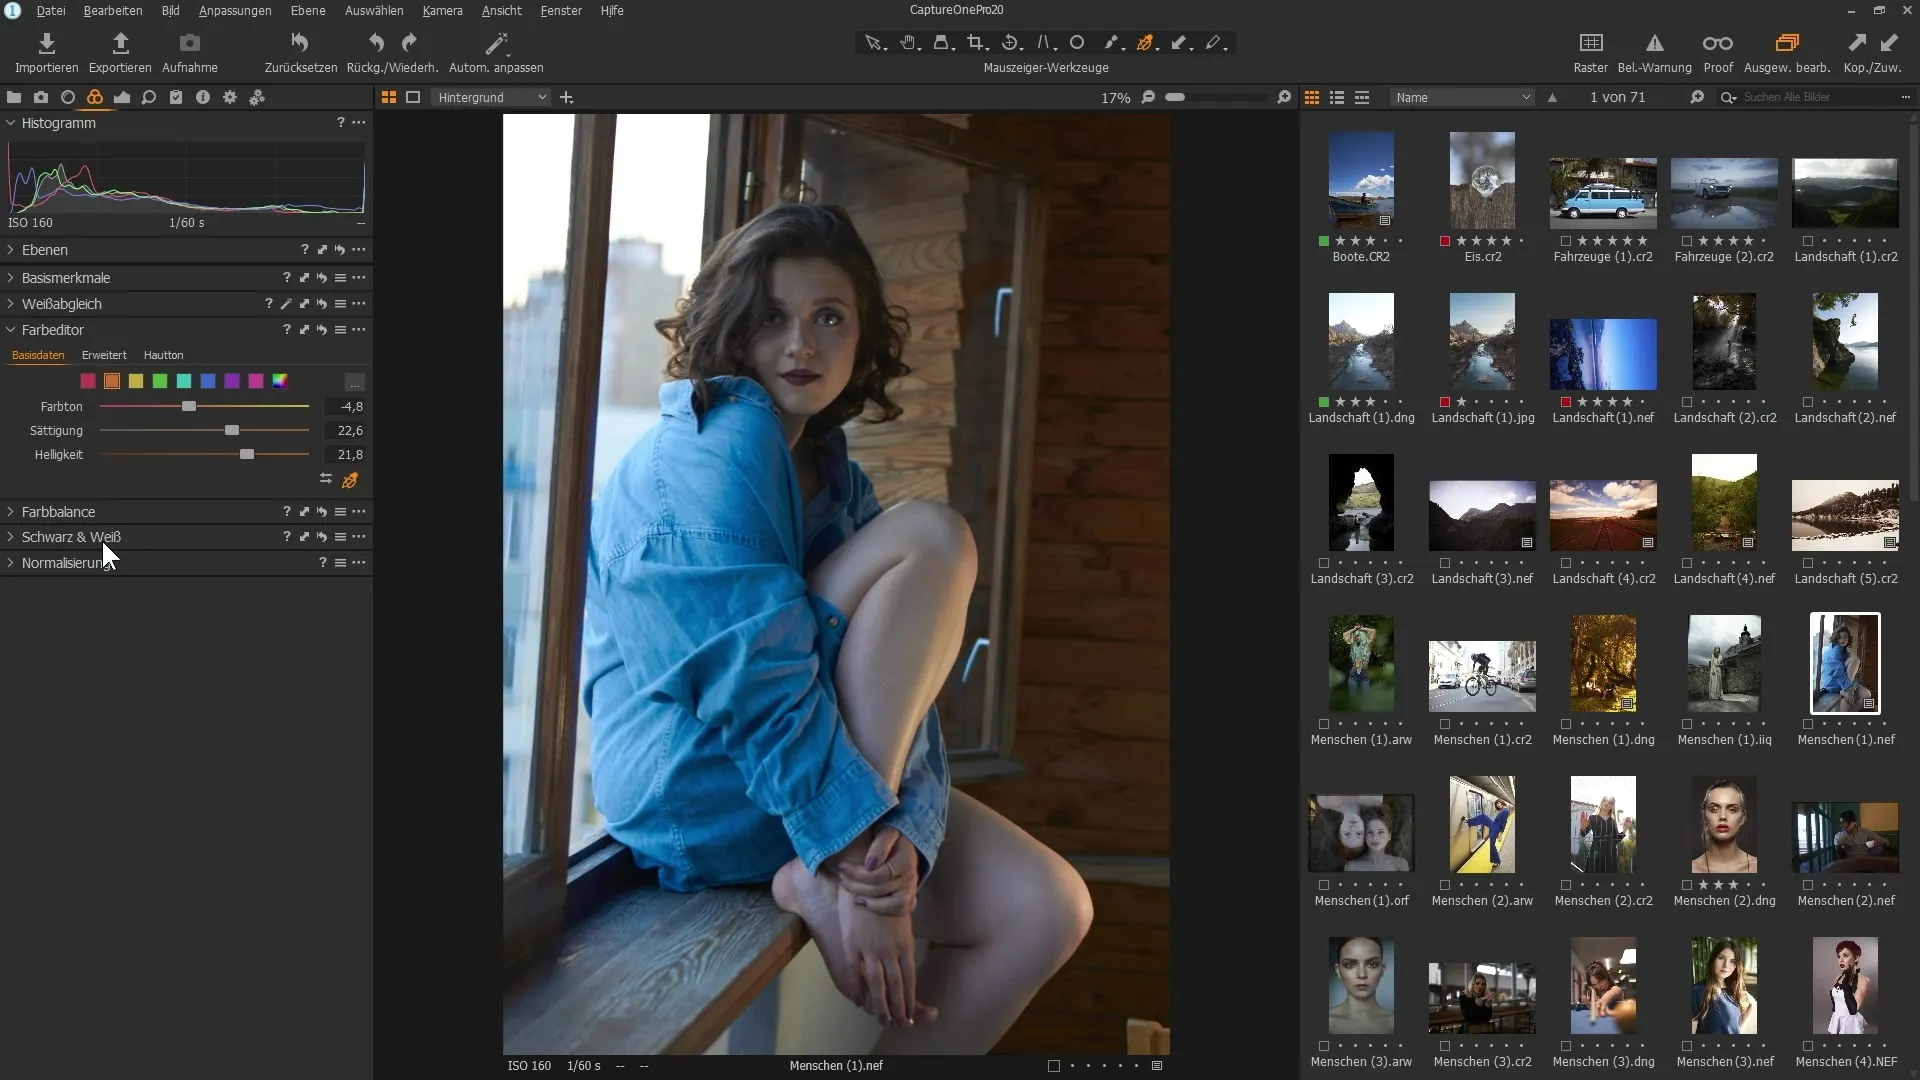The height and width of the screenshot is (1080, 1920).
Task: Open the Output gear tool tab
Action: 230,97
